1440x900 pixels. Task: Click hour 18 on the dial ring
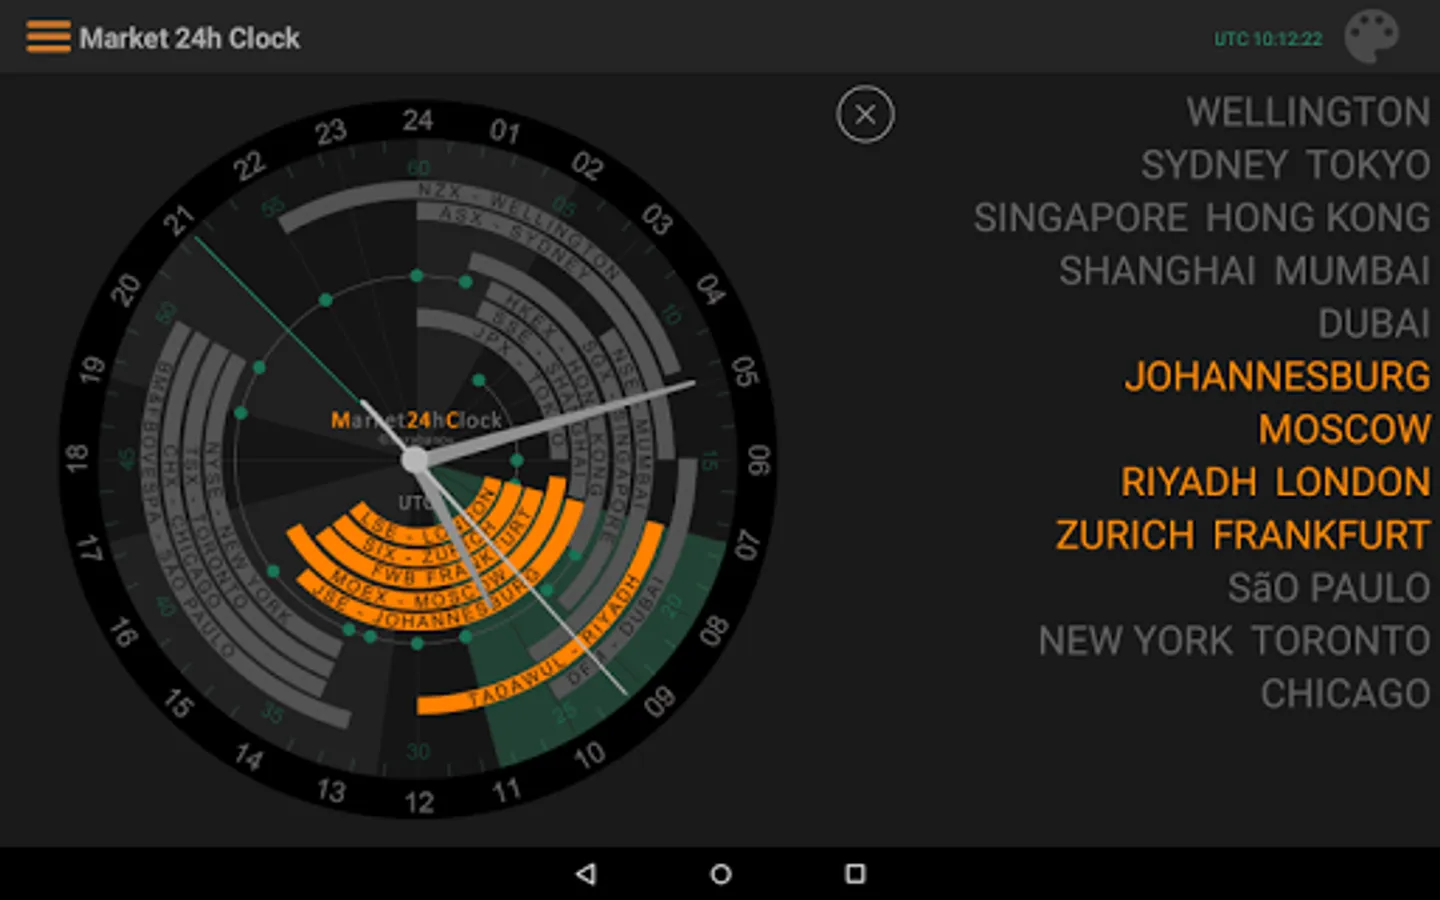[77, 459]
